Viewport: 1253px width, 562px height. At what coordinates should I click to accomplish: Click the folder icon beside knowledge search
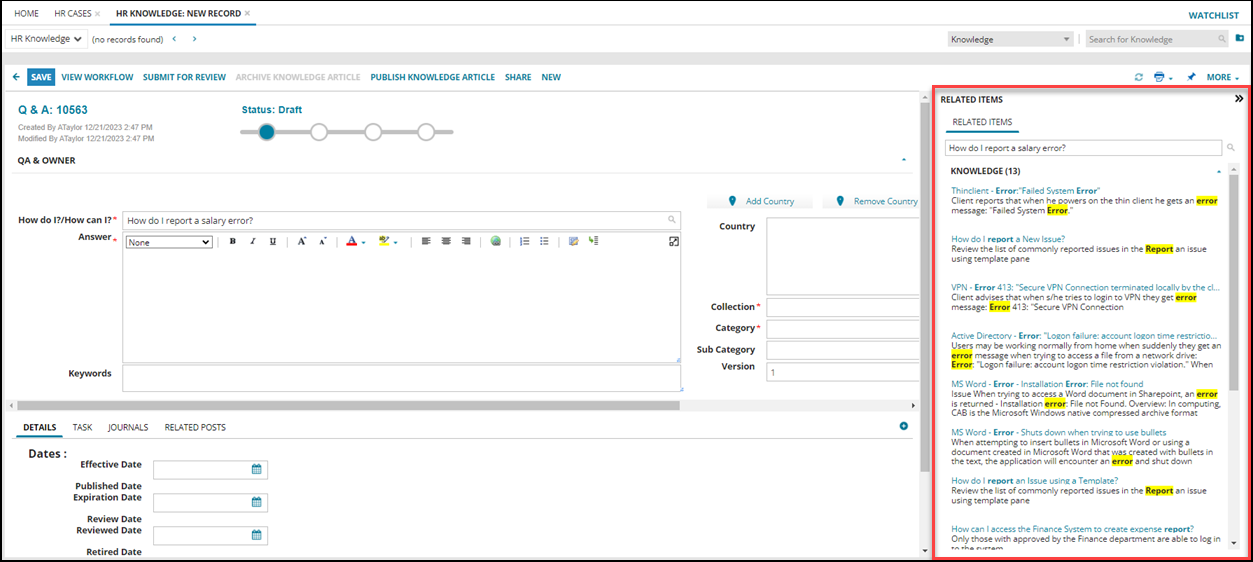click(1240, 39)
